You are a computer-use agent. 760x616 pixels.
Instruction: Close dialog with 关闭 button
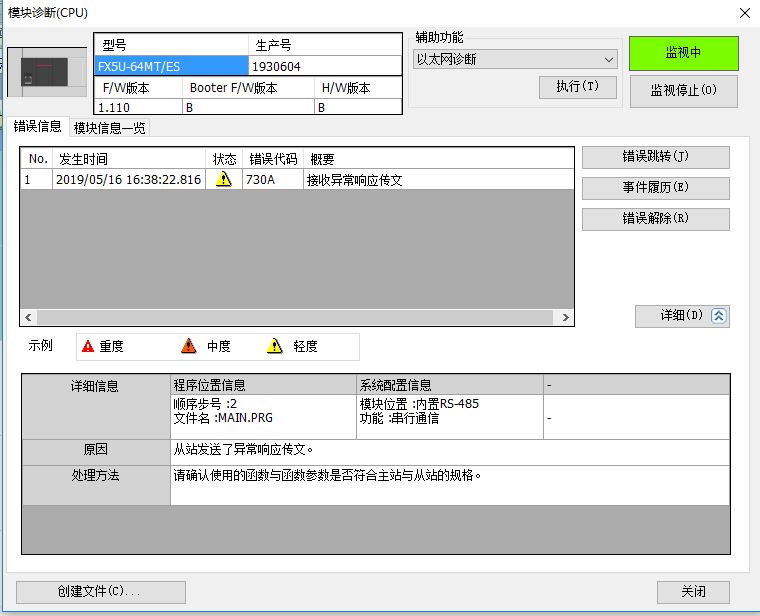pyautogui.click(x=693, y=591)
